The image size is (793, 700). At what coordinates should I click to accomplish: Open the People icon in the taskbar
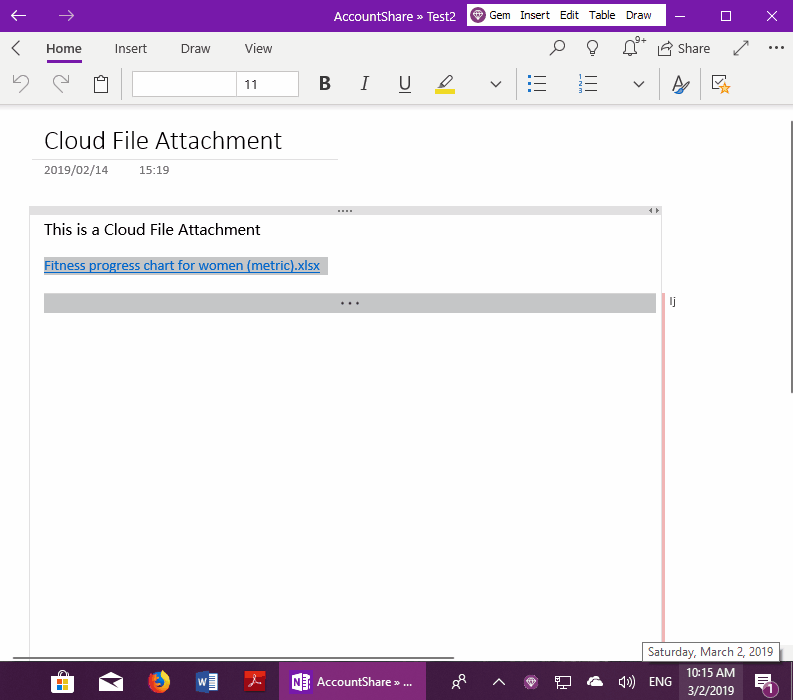(x=459, y=682)
